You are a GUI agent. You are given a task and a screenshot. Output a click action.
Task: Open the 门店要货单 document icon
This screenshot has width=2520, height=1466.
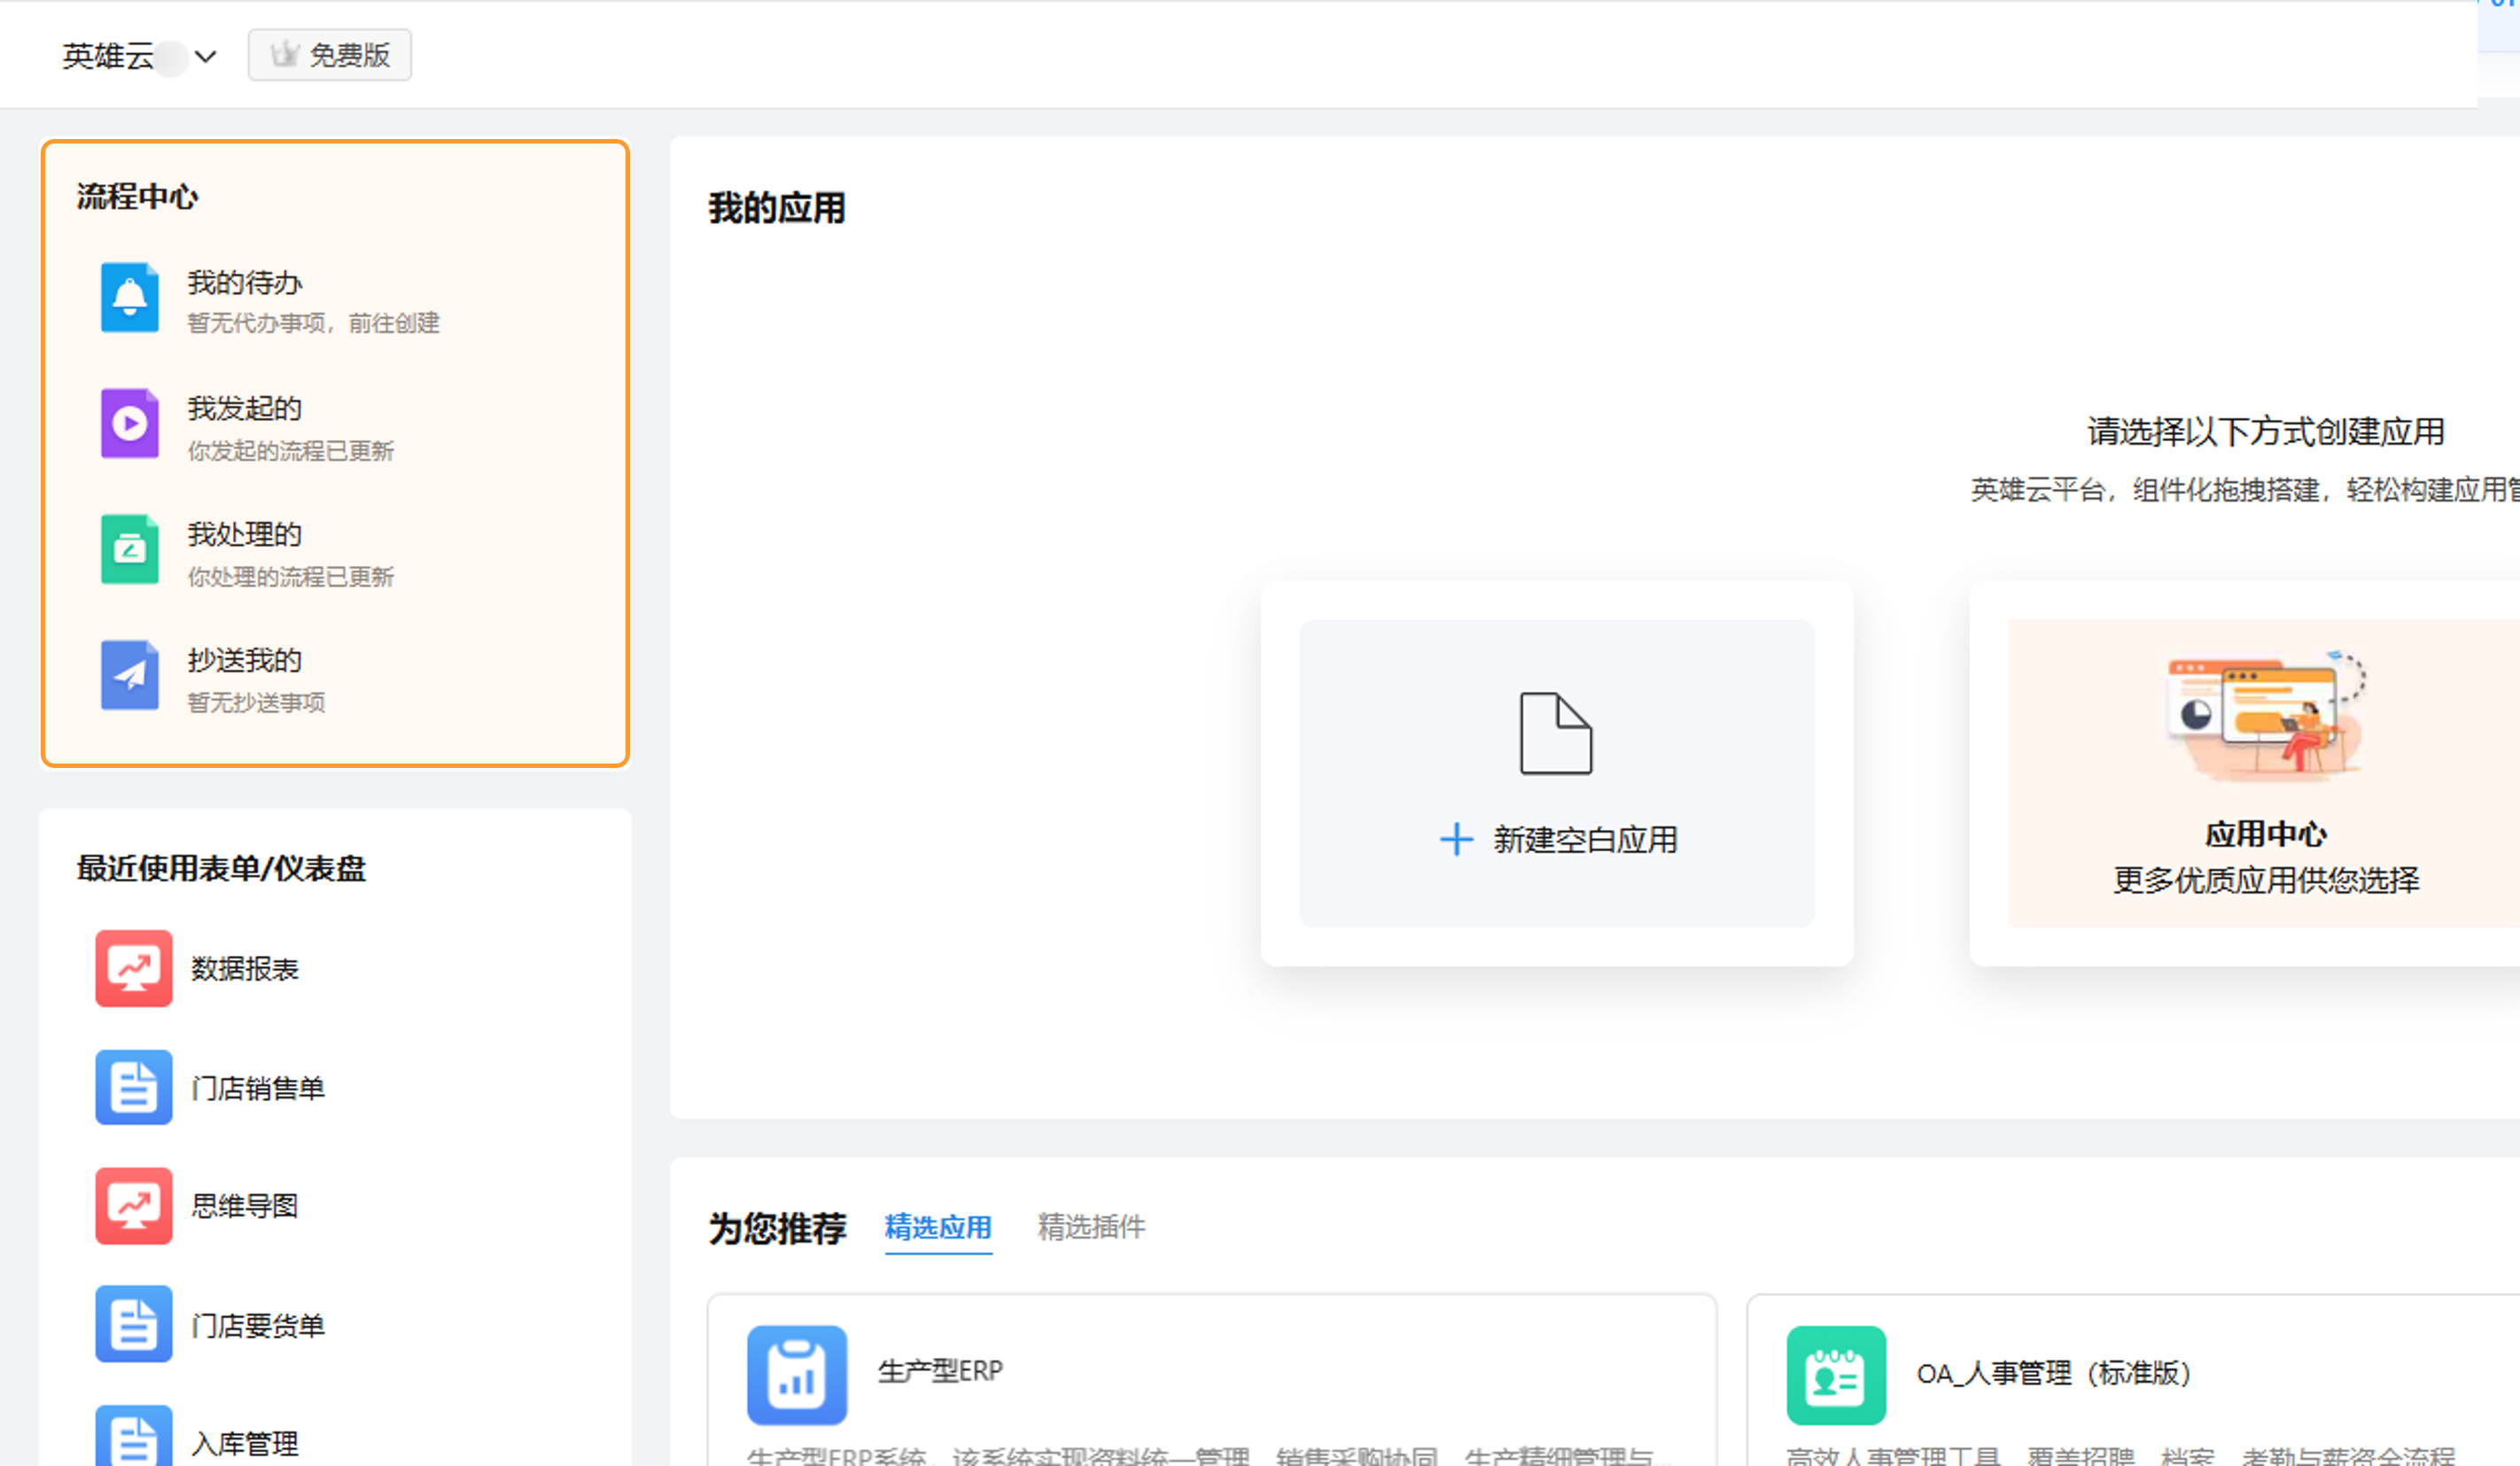pos(133,1324)
